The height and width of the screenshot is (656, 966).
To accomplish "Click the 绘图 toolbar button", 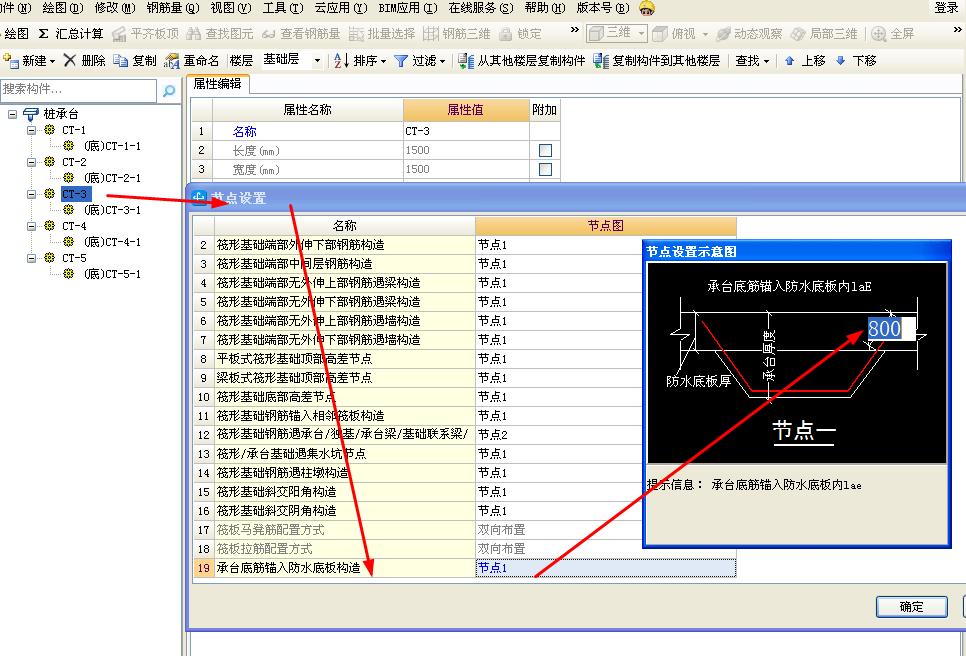I will pos(15,34).
